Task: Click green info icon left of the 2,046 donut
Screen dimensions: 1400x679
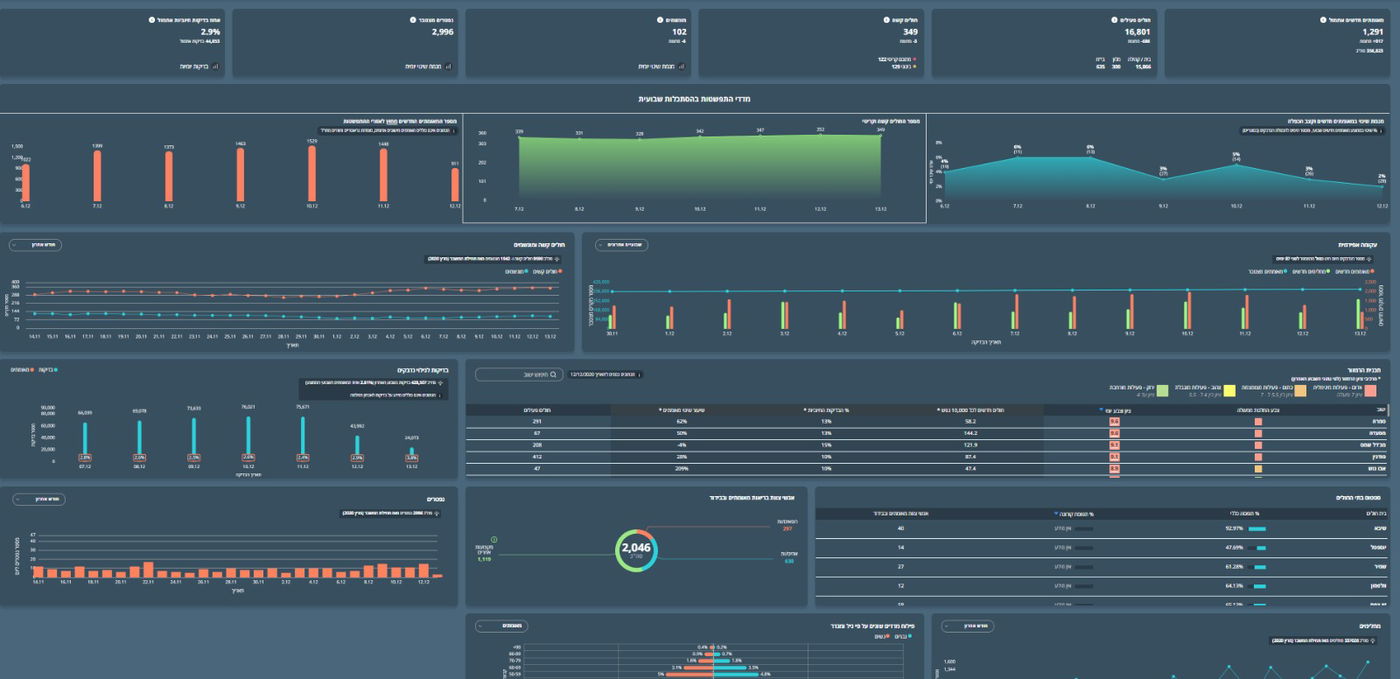Action: (x=494, y=540)
